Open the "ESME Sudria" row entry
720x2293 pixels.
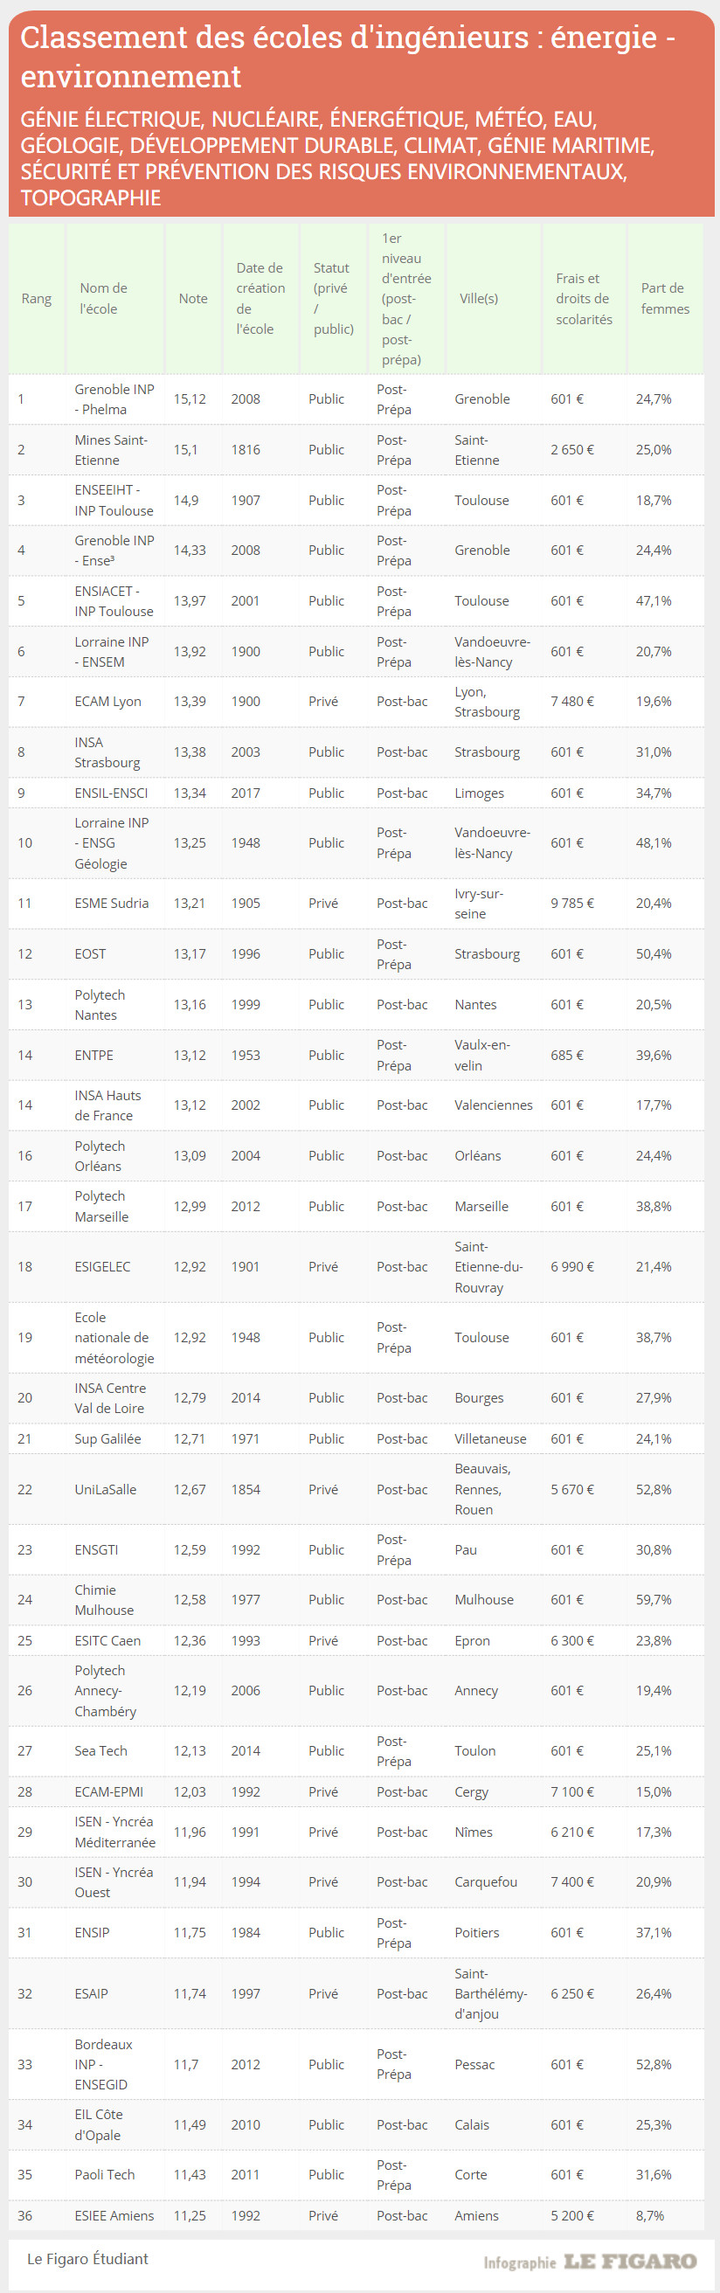click(x=111, y=903)
